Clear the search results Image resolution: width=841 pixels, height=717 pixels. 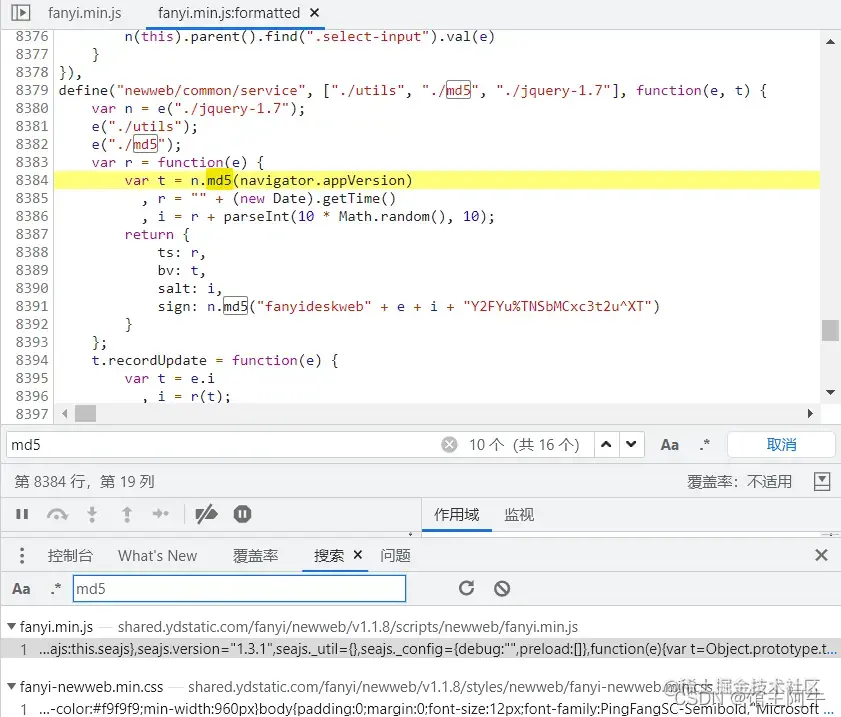[x=502, y=589]
